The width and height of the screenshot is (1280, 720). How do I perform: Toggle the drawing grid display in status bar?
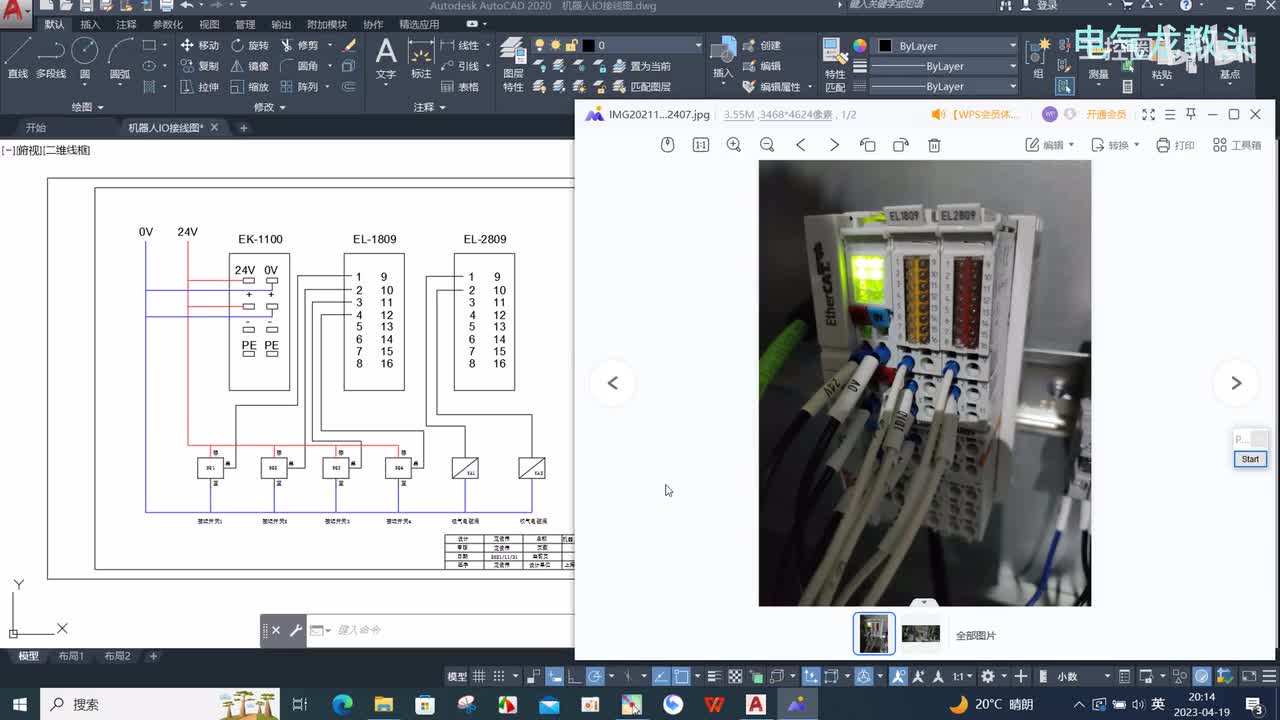click(x=479, y=676)
